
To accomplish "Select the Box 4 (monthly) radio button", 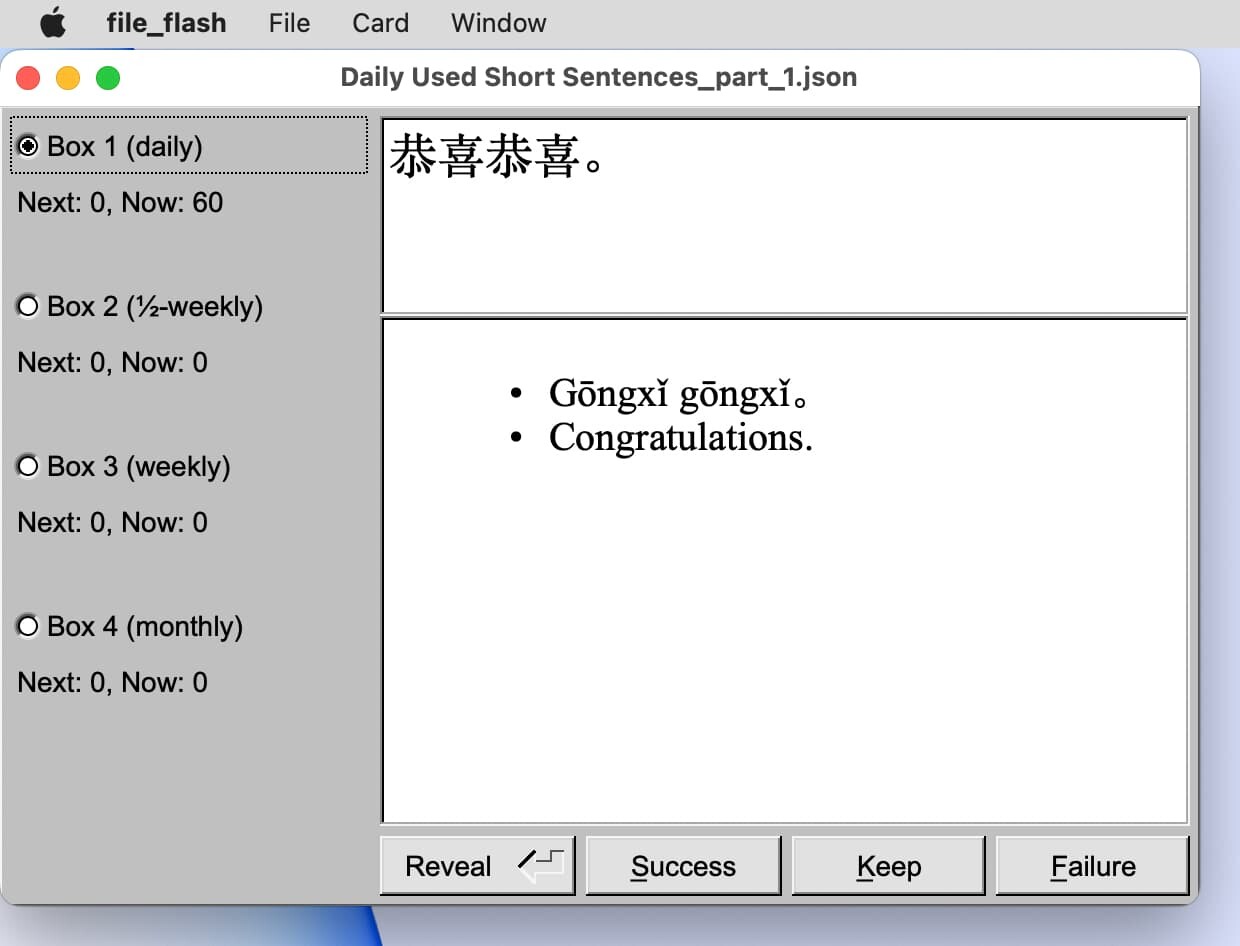I will [29, 626].
